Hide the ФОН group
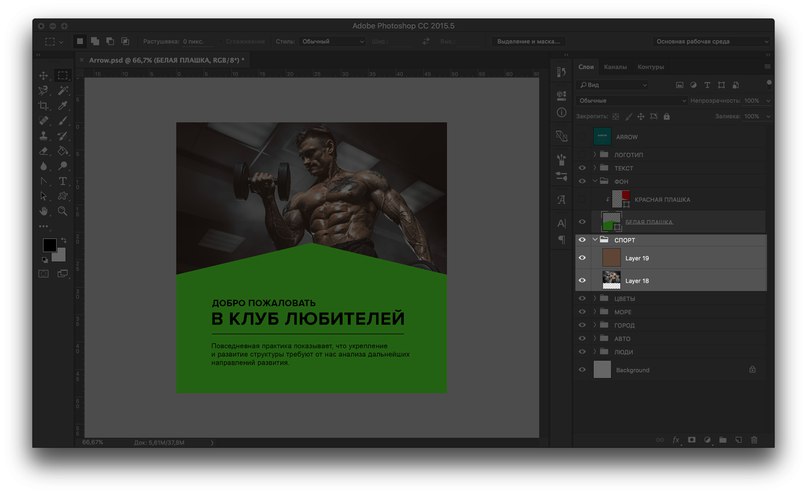Image resolution: width=807 pixels, height=494 pixels. point(582,182)
